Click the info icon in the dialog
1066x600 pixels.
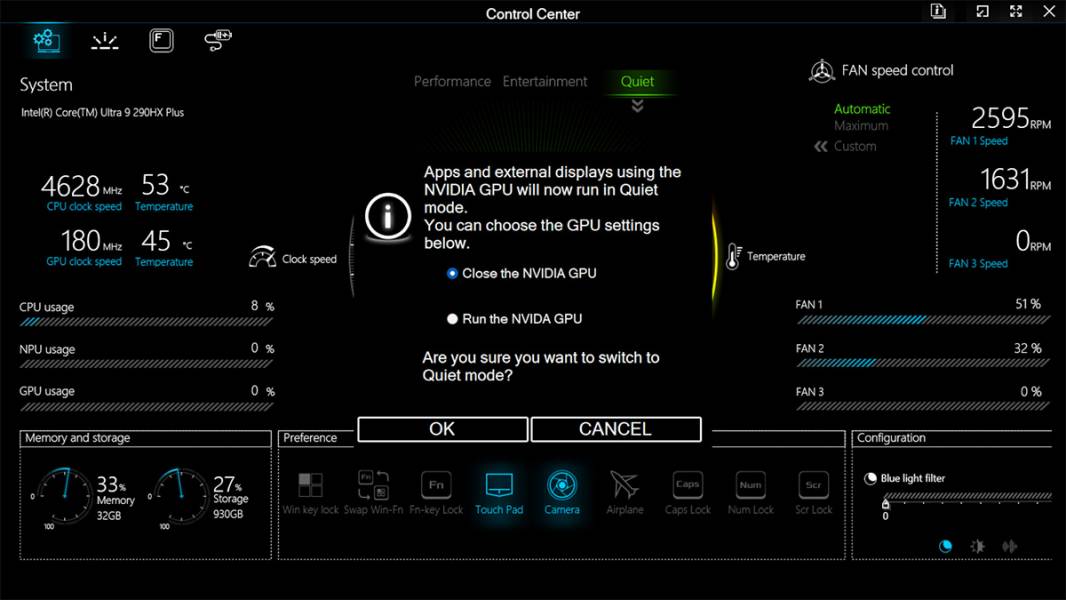pos(388,217)
